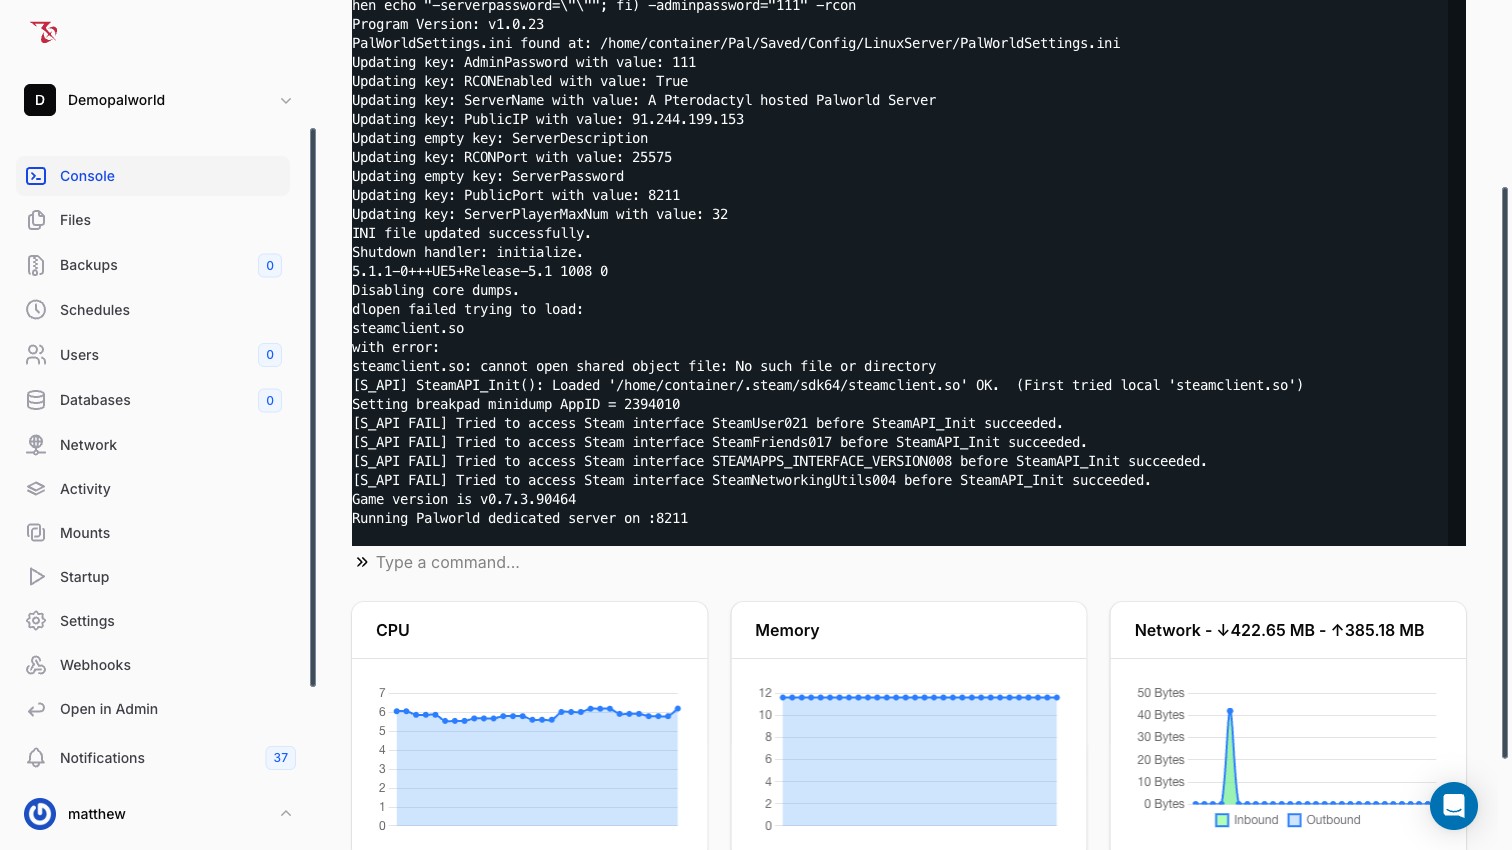Toggle Outbound legend in Network chart
The width and height of the screenshot is (1512, 850).
pyautogui.click(x=1324, y=820)
